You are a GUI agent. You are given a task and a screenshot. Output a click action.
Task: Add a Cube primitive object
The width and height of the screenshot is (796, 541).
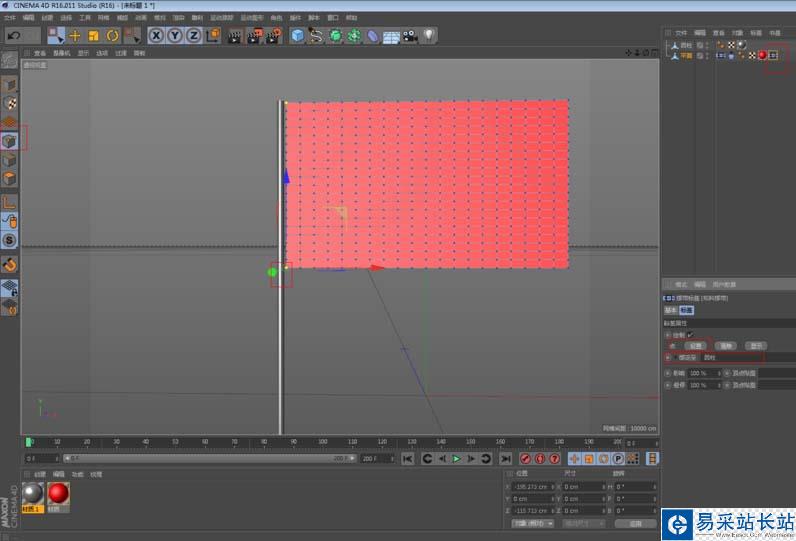[x=298, y=35]
